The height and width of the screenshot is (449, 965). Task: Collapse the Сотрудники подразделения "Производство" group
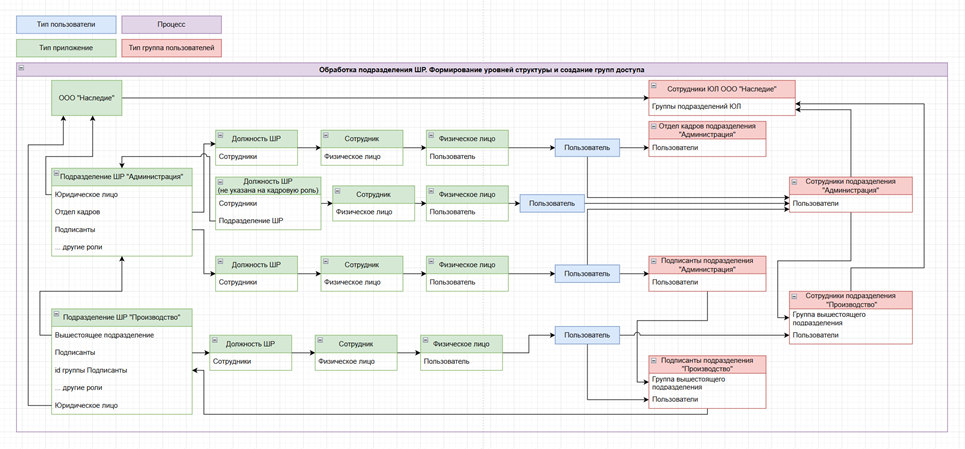click(795, 297)
